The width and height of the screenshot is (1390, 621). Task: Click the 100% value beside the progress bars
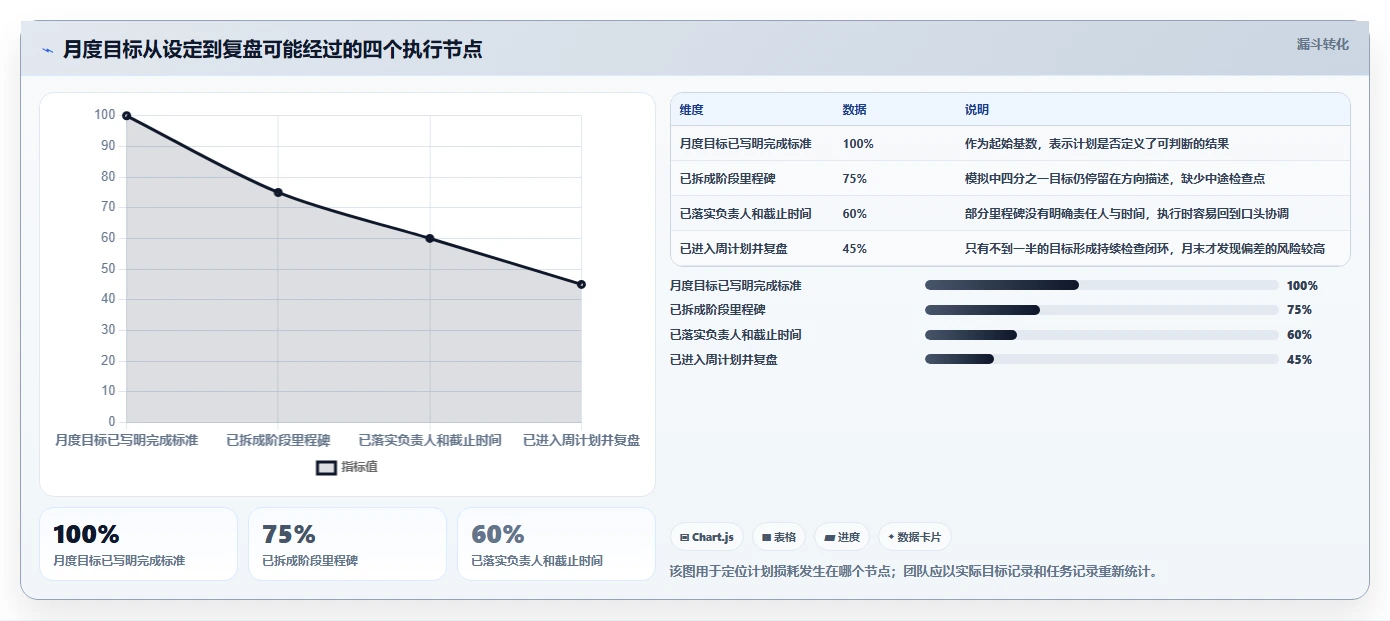pyautogui.click(x=1302, y=286)
